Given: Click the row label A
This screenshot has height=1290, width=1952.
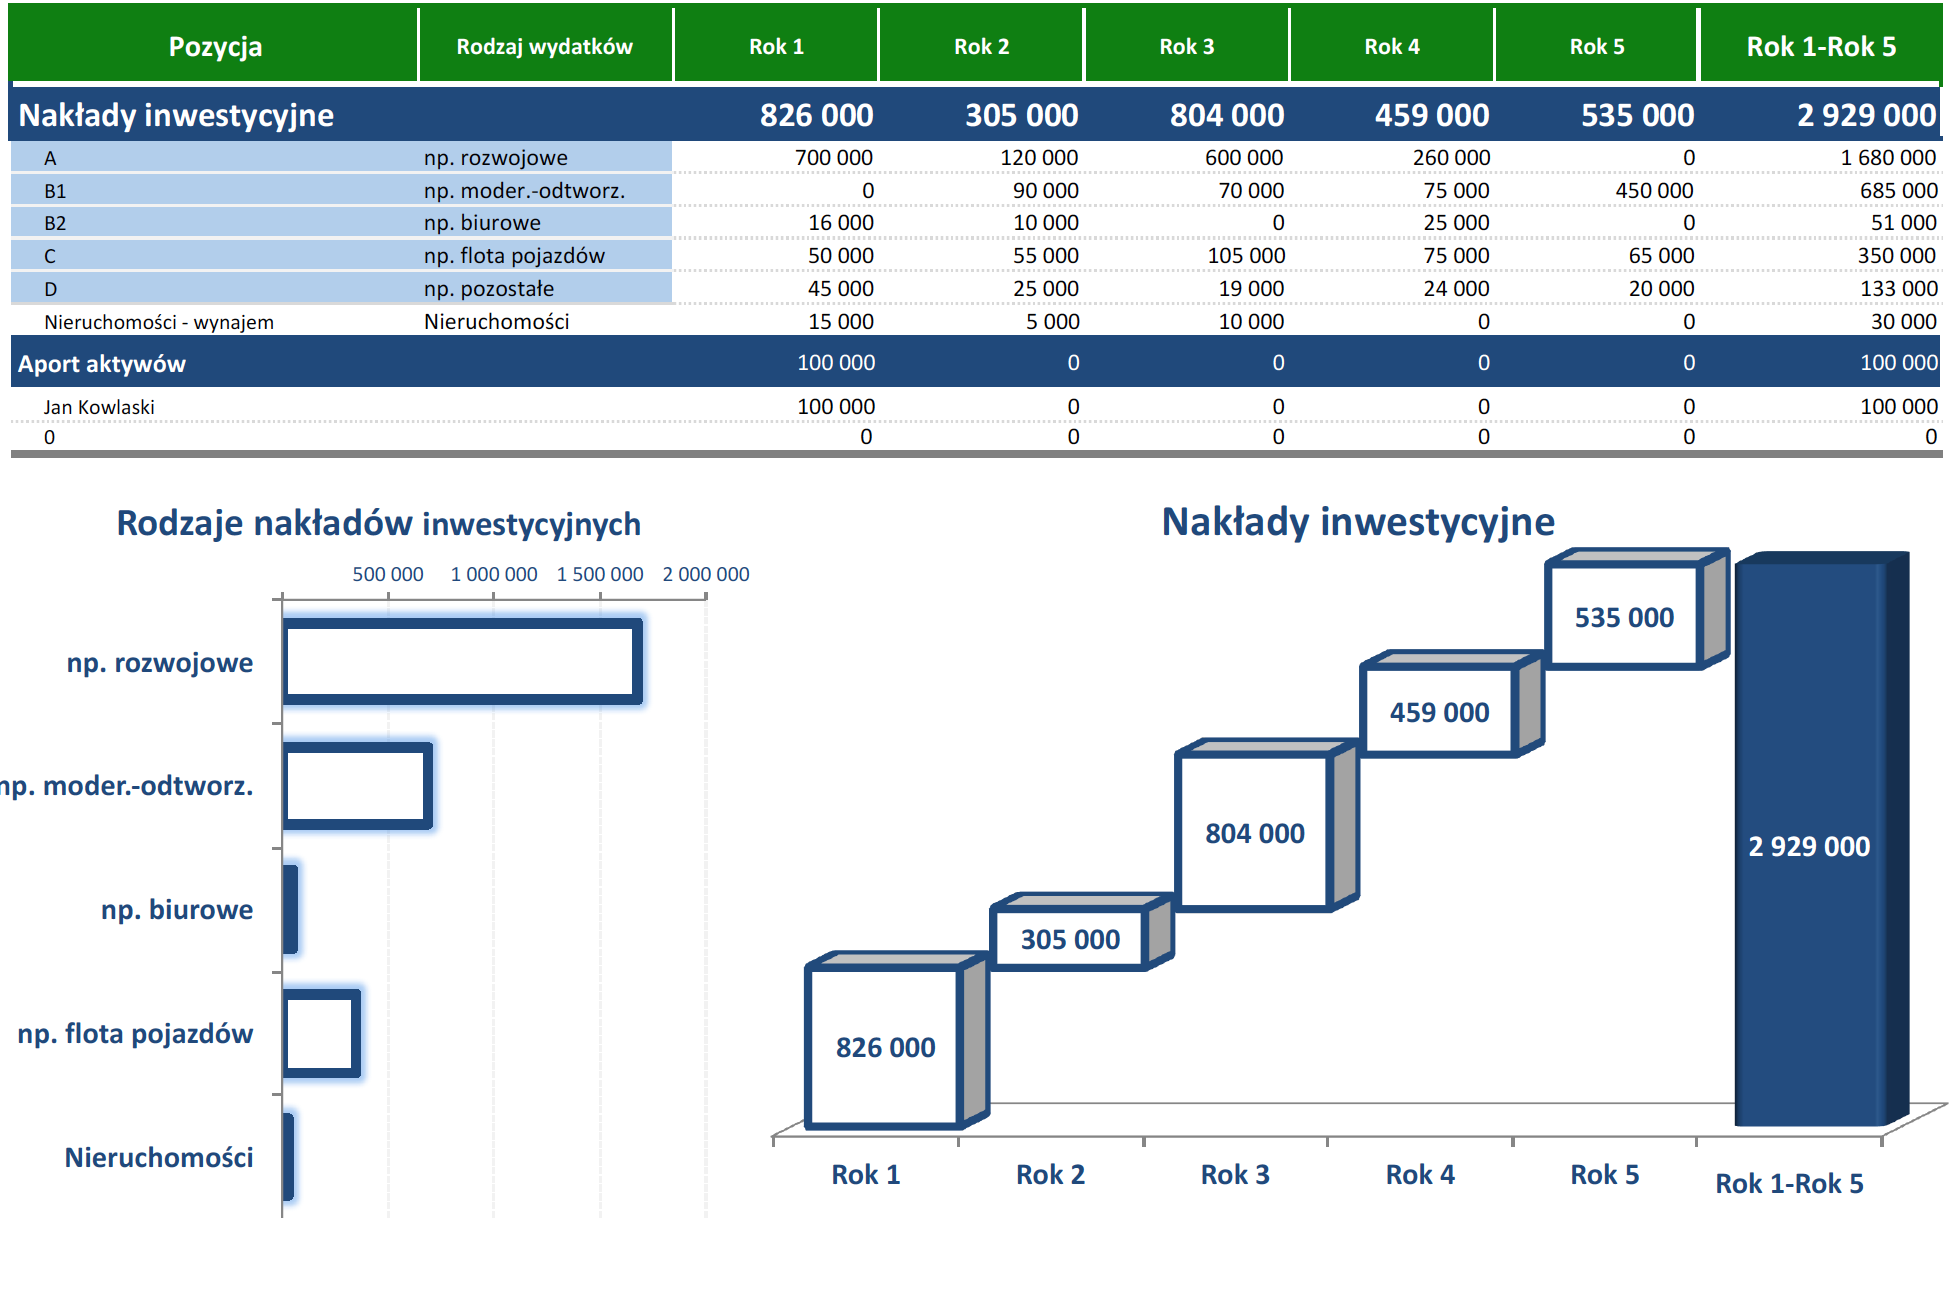Looking at the screenshot, I should 50,158.
